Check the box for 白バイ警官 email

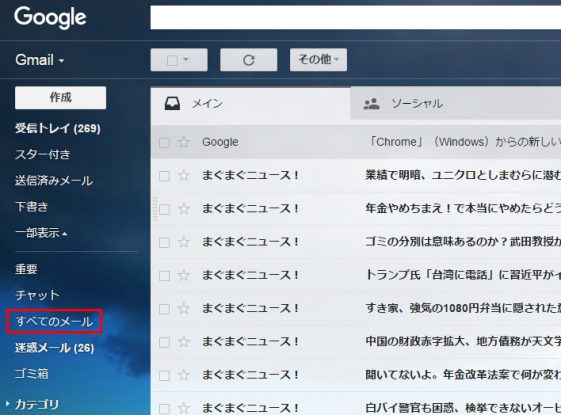tap(164, 409)
